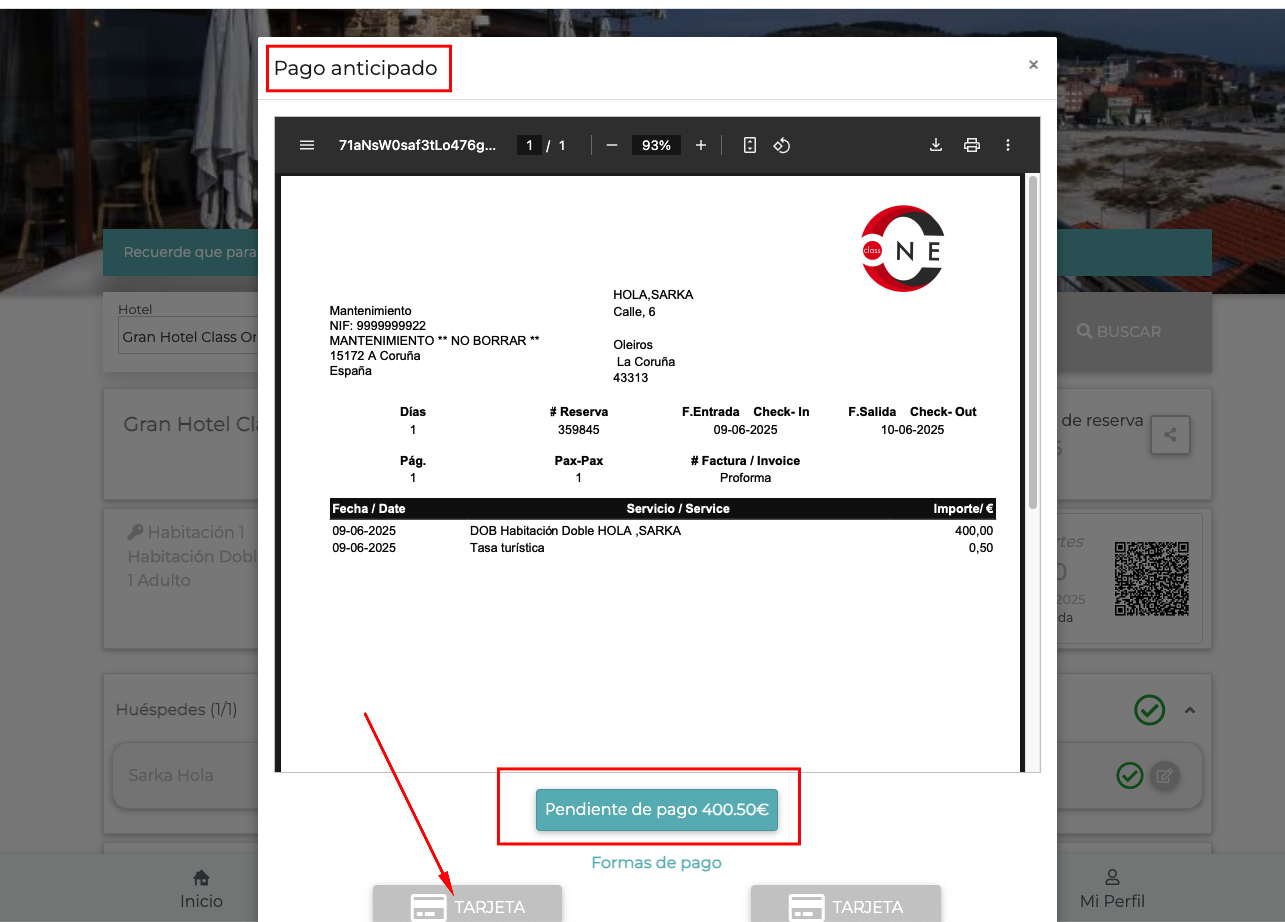Viewport: 1285px width, 922px height.
Task: Zoom in the PDF document
Action: click(700, 145)
